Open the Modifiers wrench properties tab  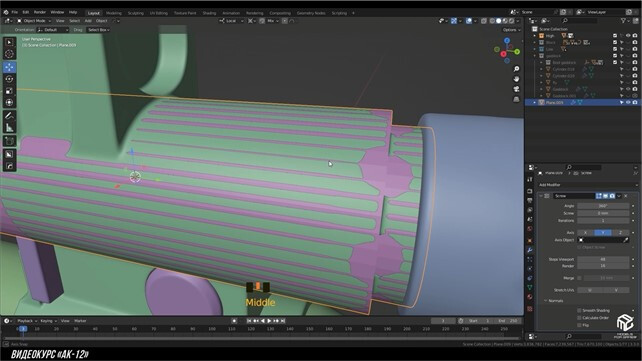pos(530,250)
